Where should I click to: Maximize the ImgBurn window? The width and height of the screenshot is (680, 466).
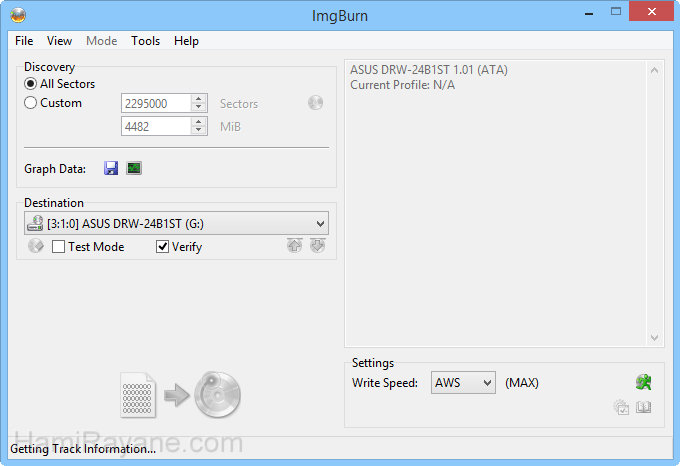click(x=616, y=12)
